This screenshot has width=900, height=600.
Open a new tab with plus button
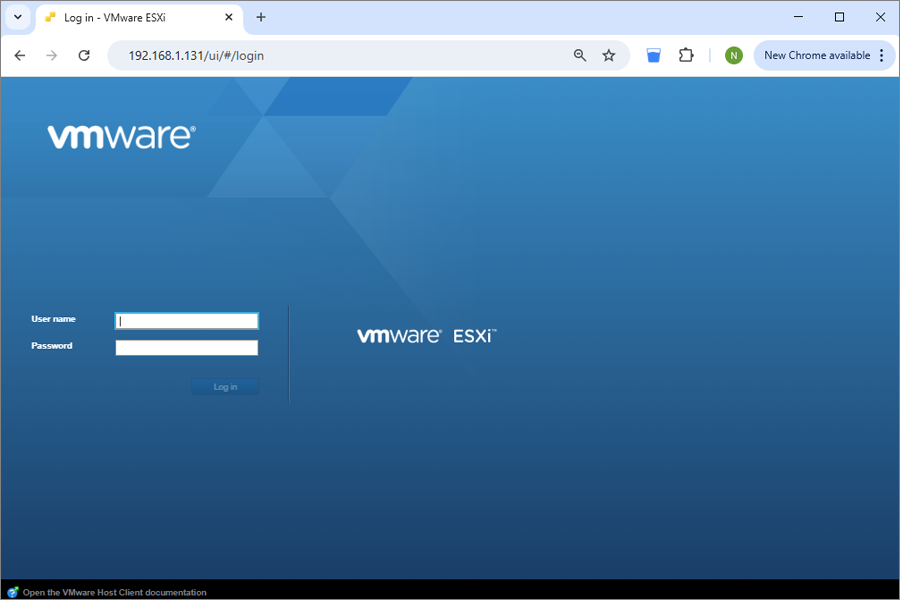tap(261, 17)
